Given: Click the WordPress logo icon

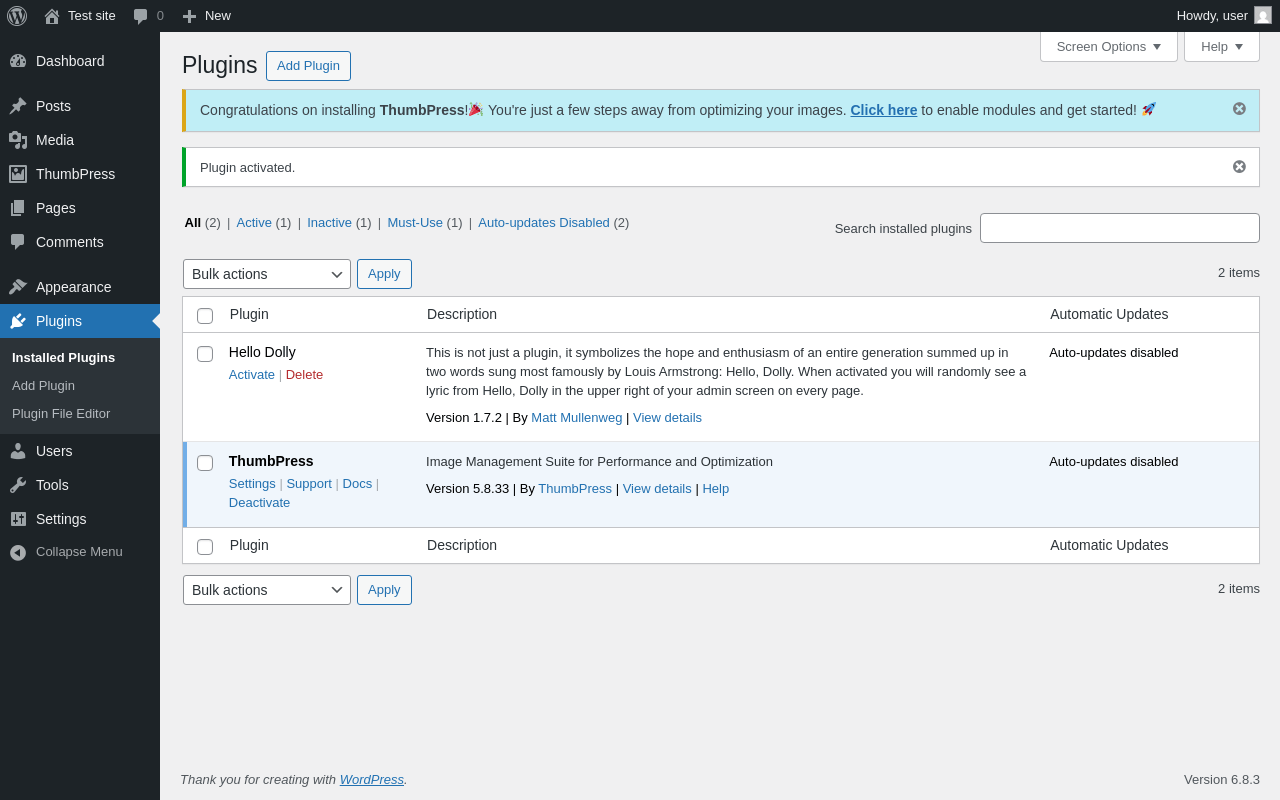Looking at the screenshot, I should point(17,16).
